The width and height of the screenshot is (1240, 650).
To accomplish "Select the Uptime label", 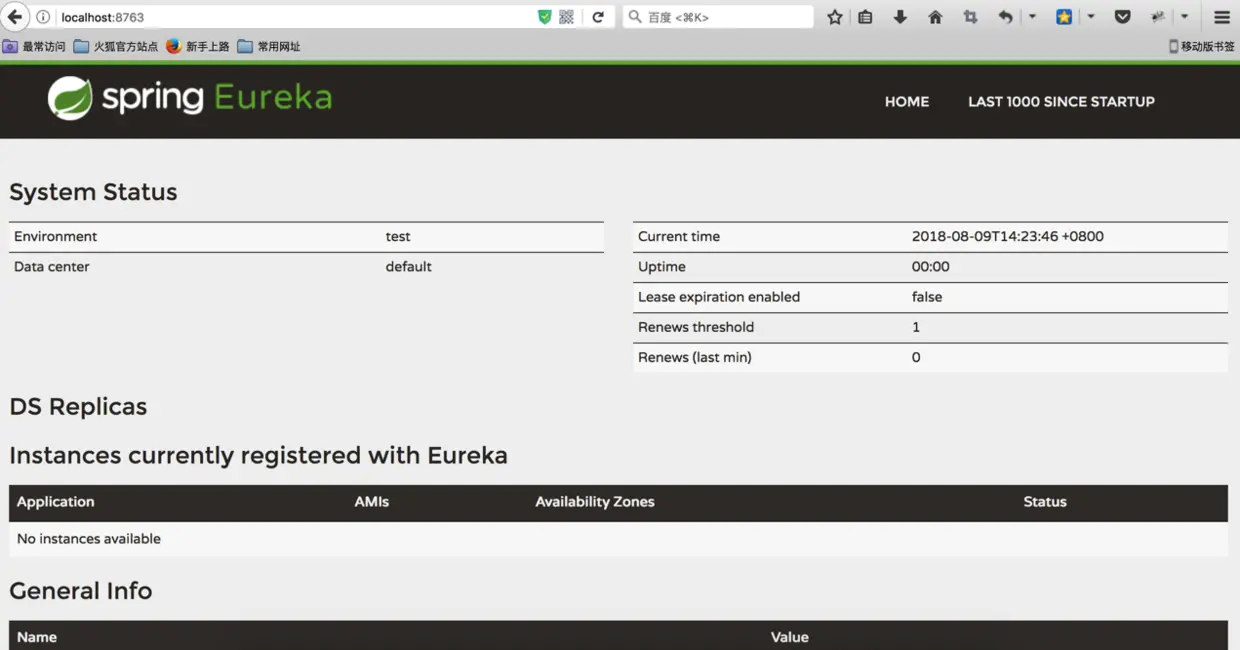I will (x=662, y=267).
